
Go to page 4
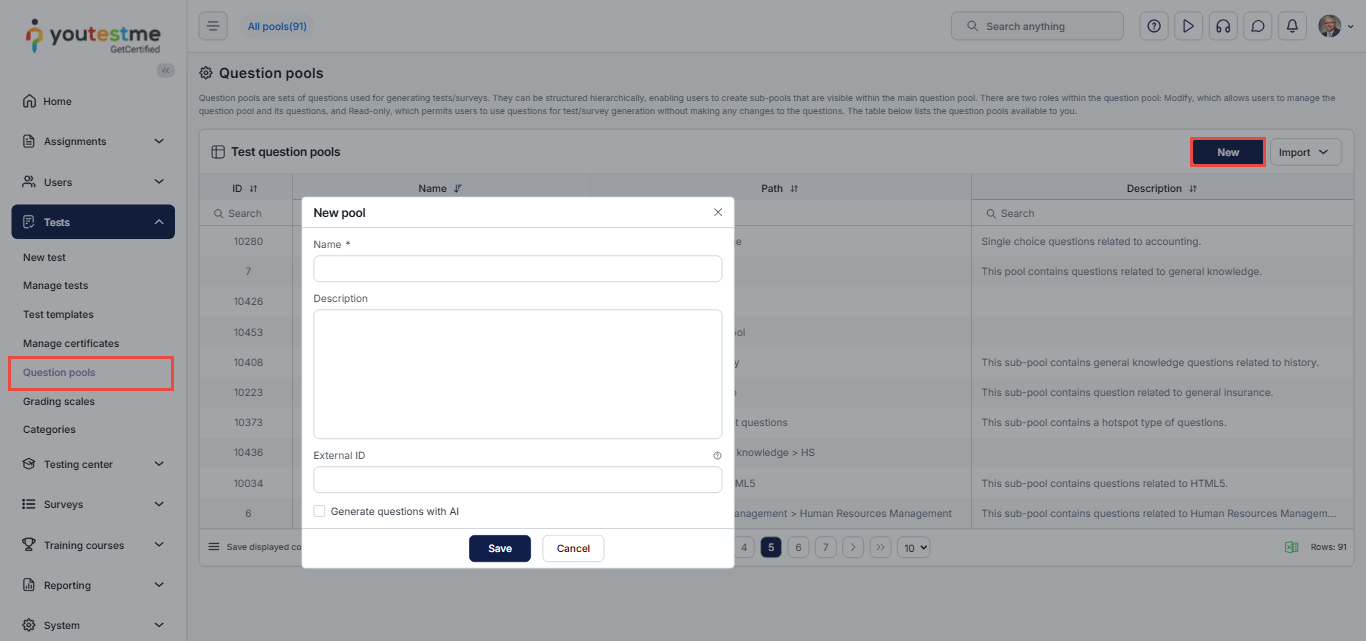click(744, 547)
